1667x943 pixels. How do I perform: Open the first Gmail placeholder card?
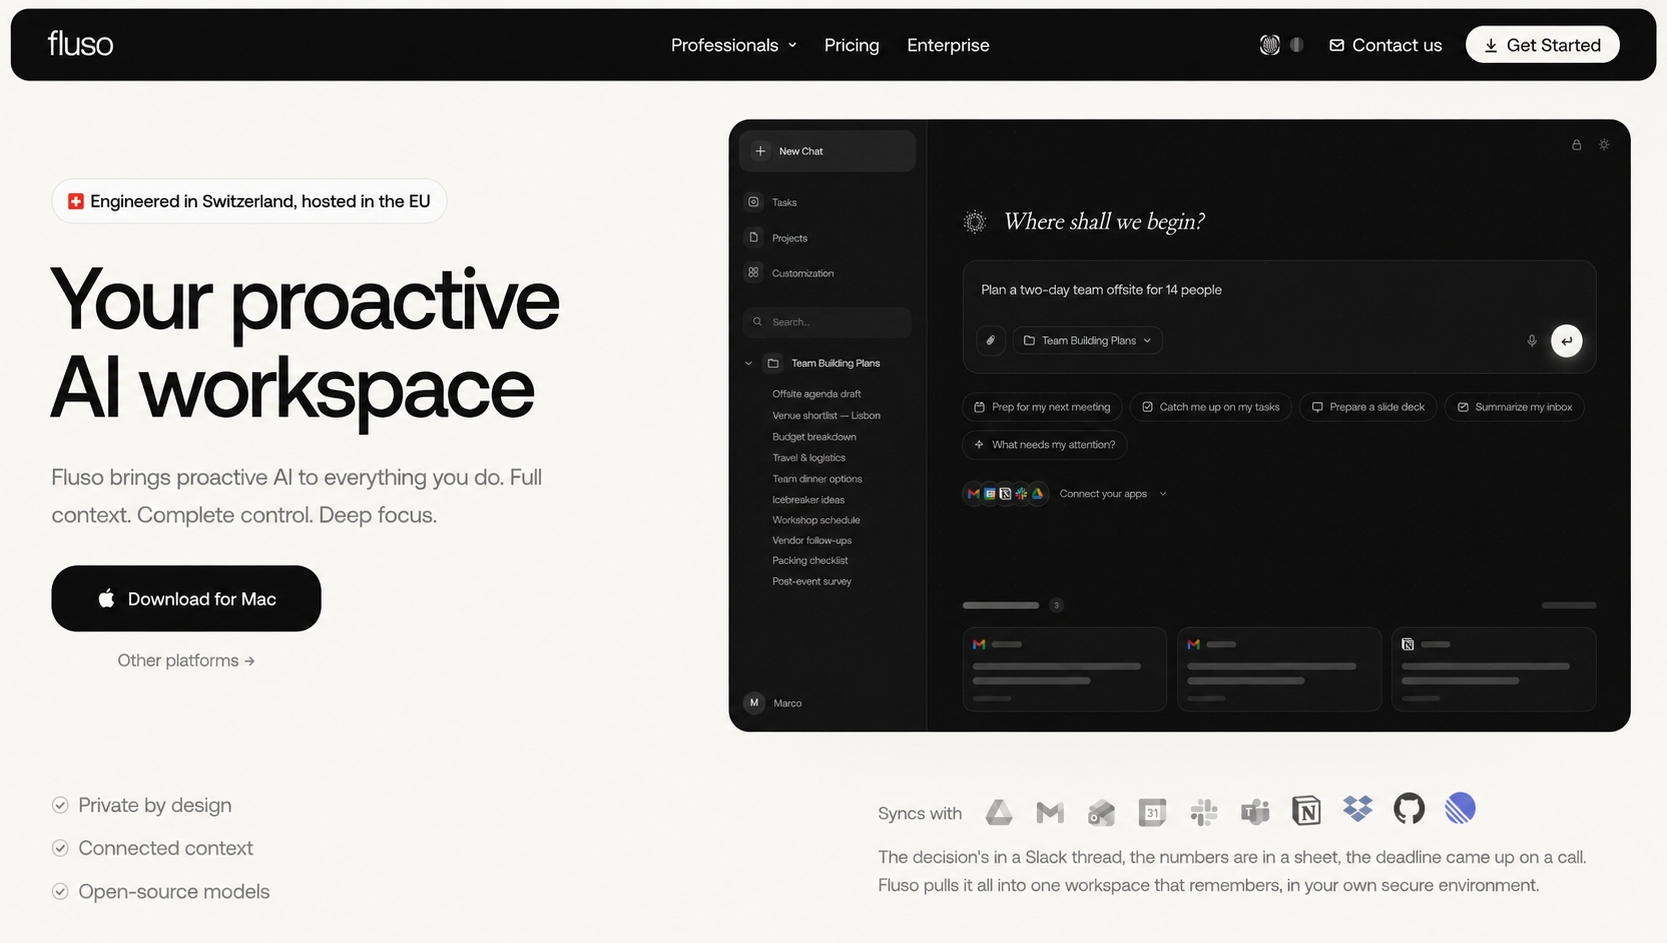[x=1065, y=669]
